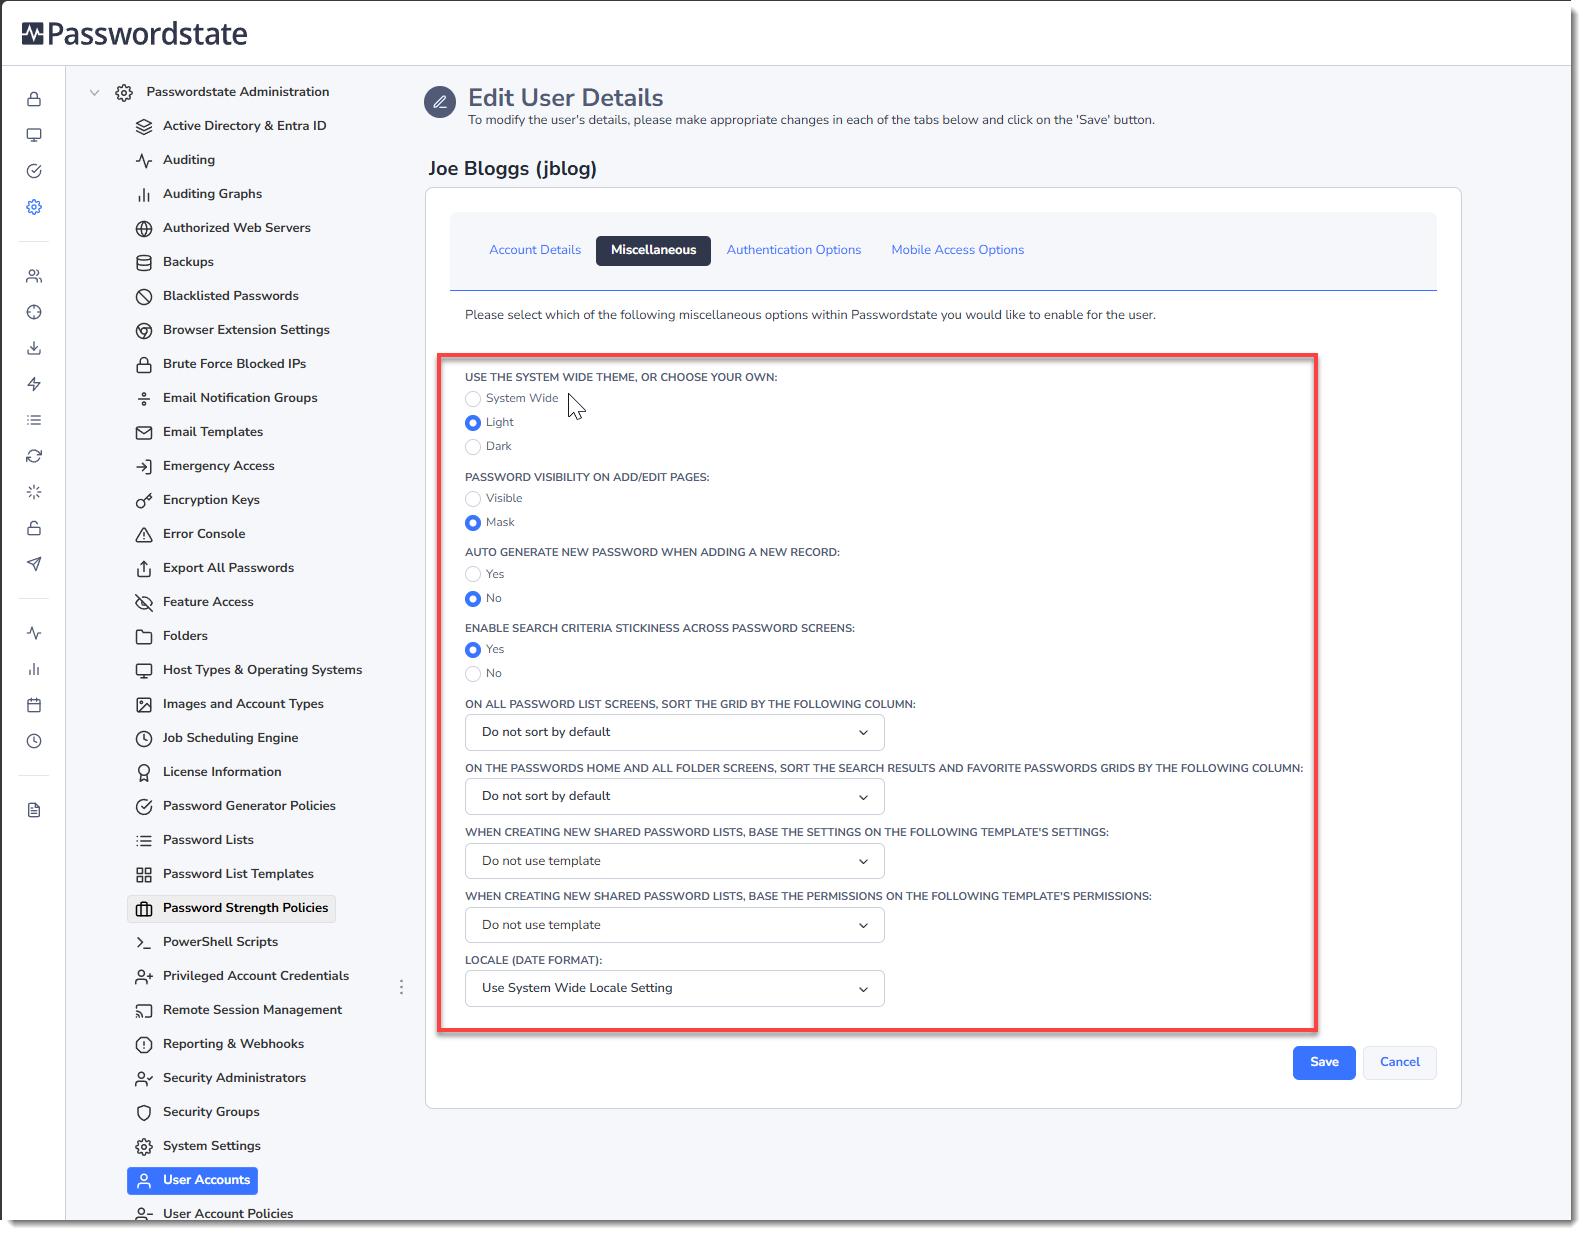This screenshot has width=1586, height=1235.
Task: Open the template permissions dropdown for new lists
Action: (x=675, y=925)
